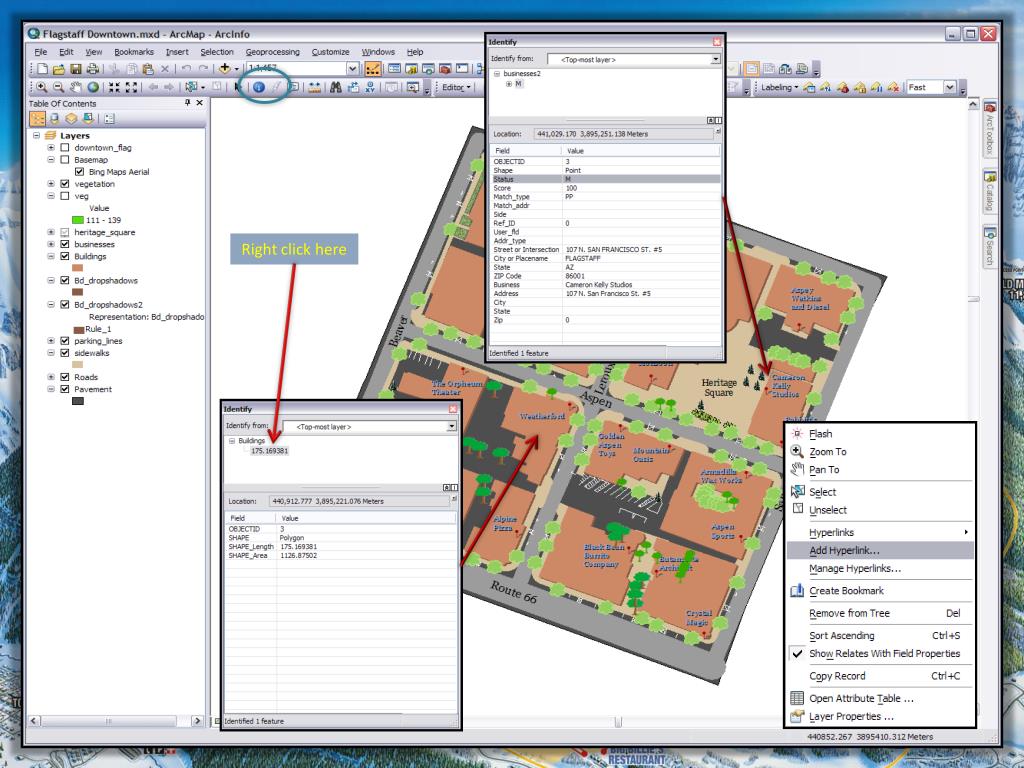Toggle the vegetation layer checkbox
This screenshot has width=1024, height=768.
65,184
